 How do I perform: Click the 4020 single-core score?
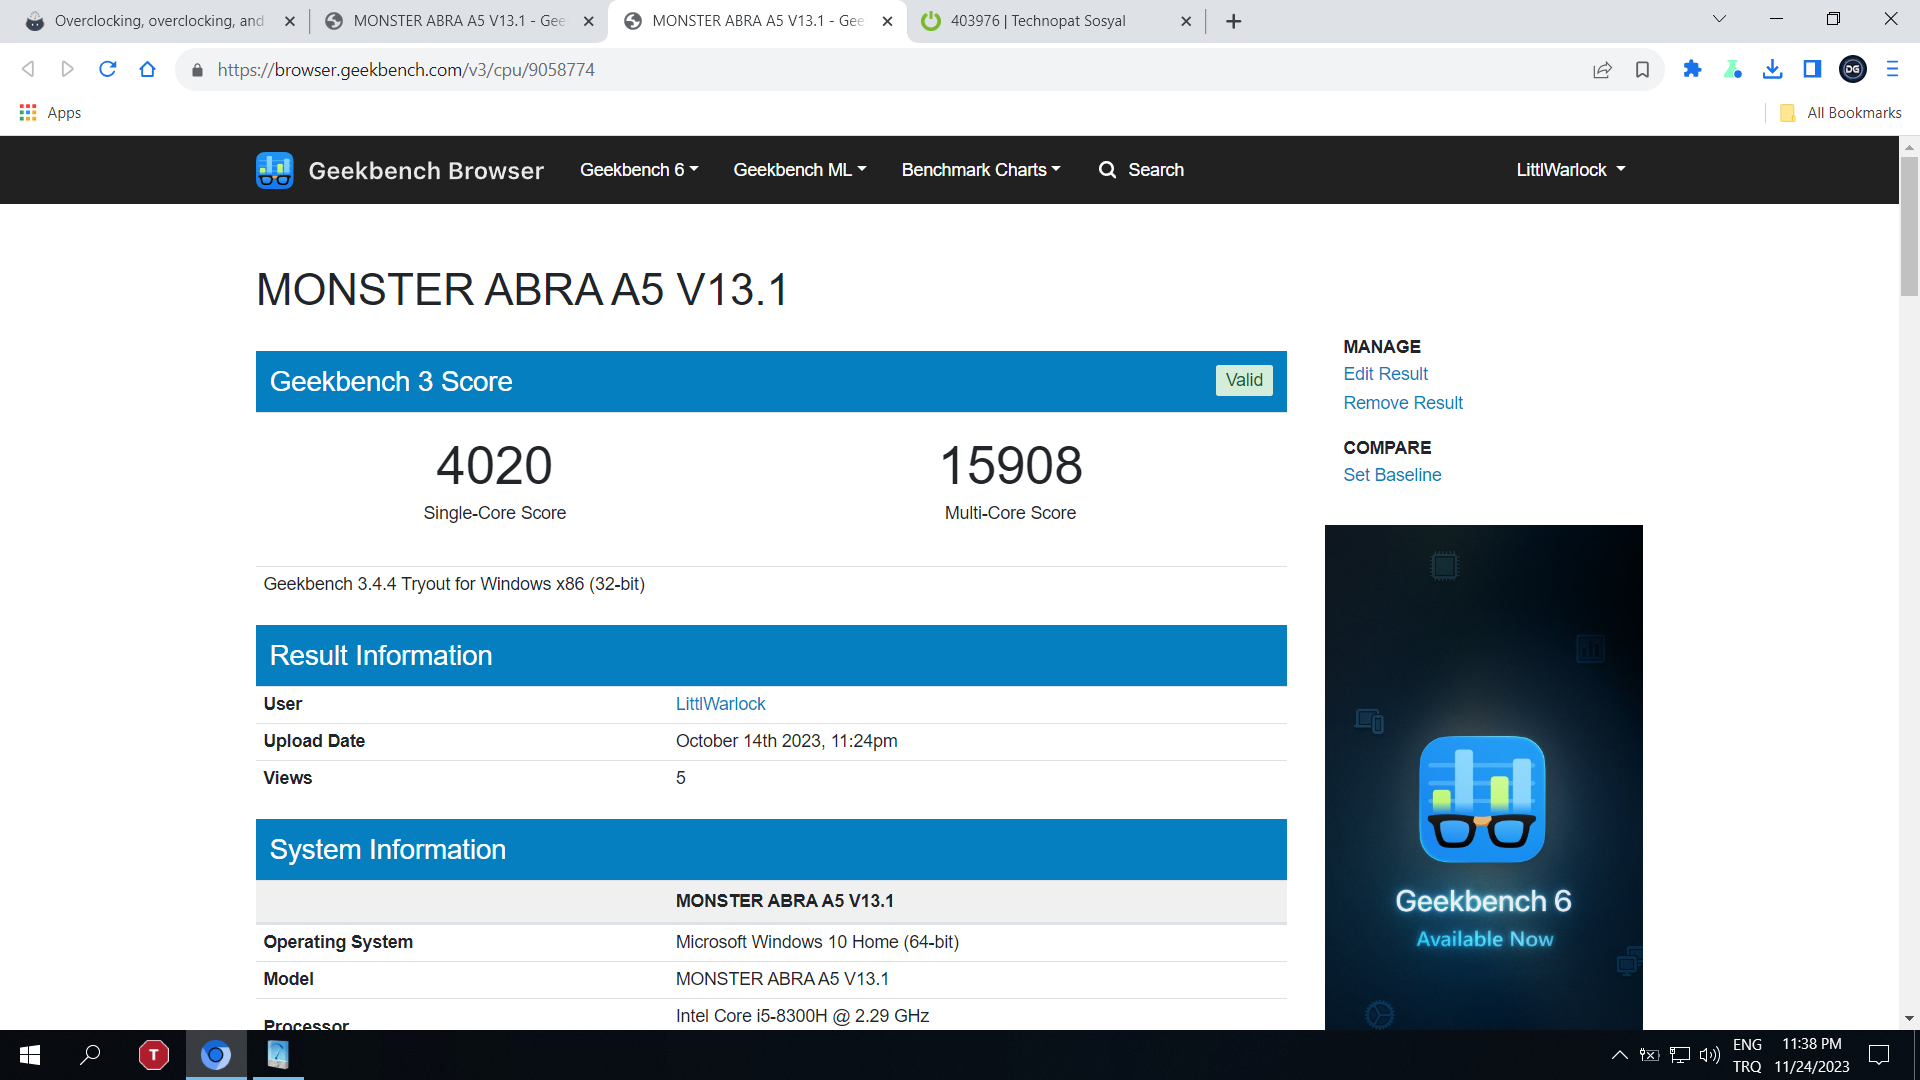coord(494,466)
